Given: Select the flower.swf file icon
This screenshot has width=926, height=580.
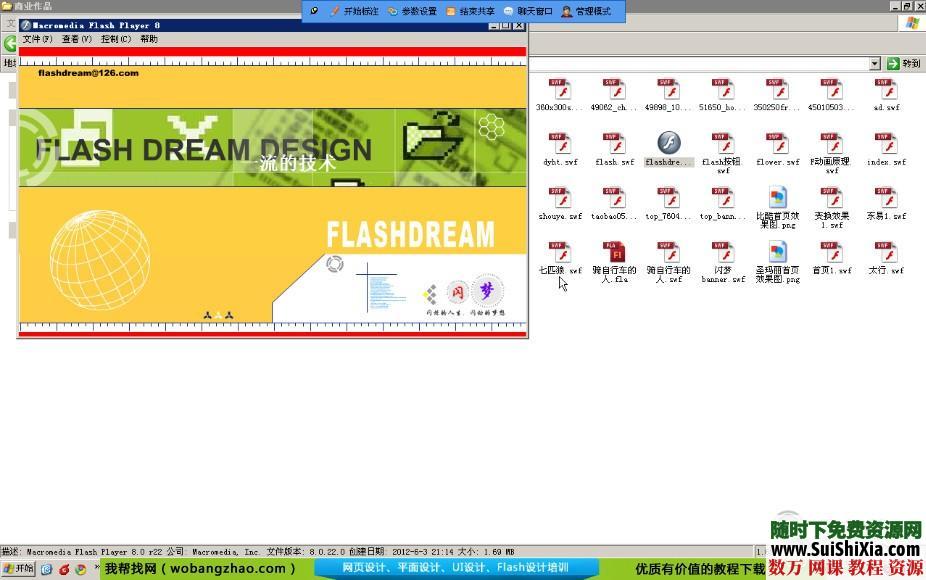Looking at the screenshot, I should (777, 144).
